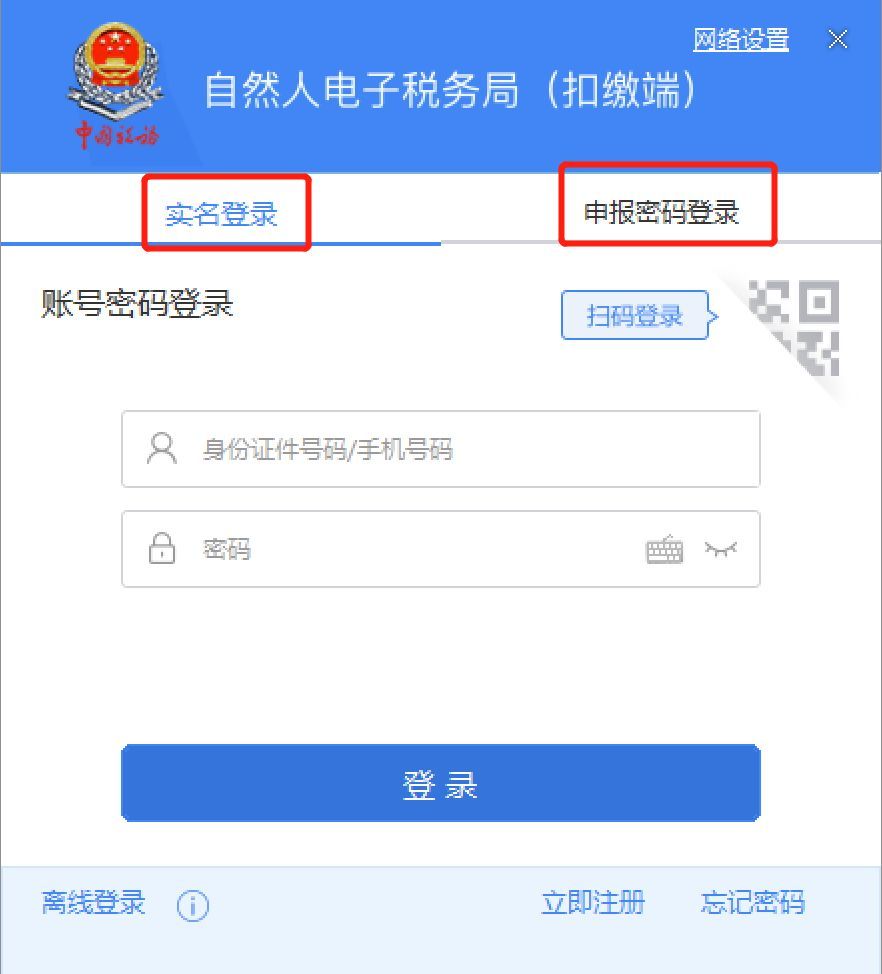Close the login window with X
The height and width of the screenshot is (974, 882).
838,39
